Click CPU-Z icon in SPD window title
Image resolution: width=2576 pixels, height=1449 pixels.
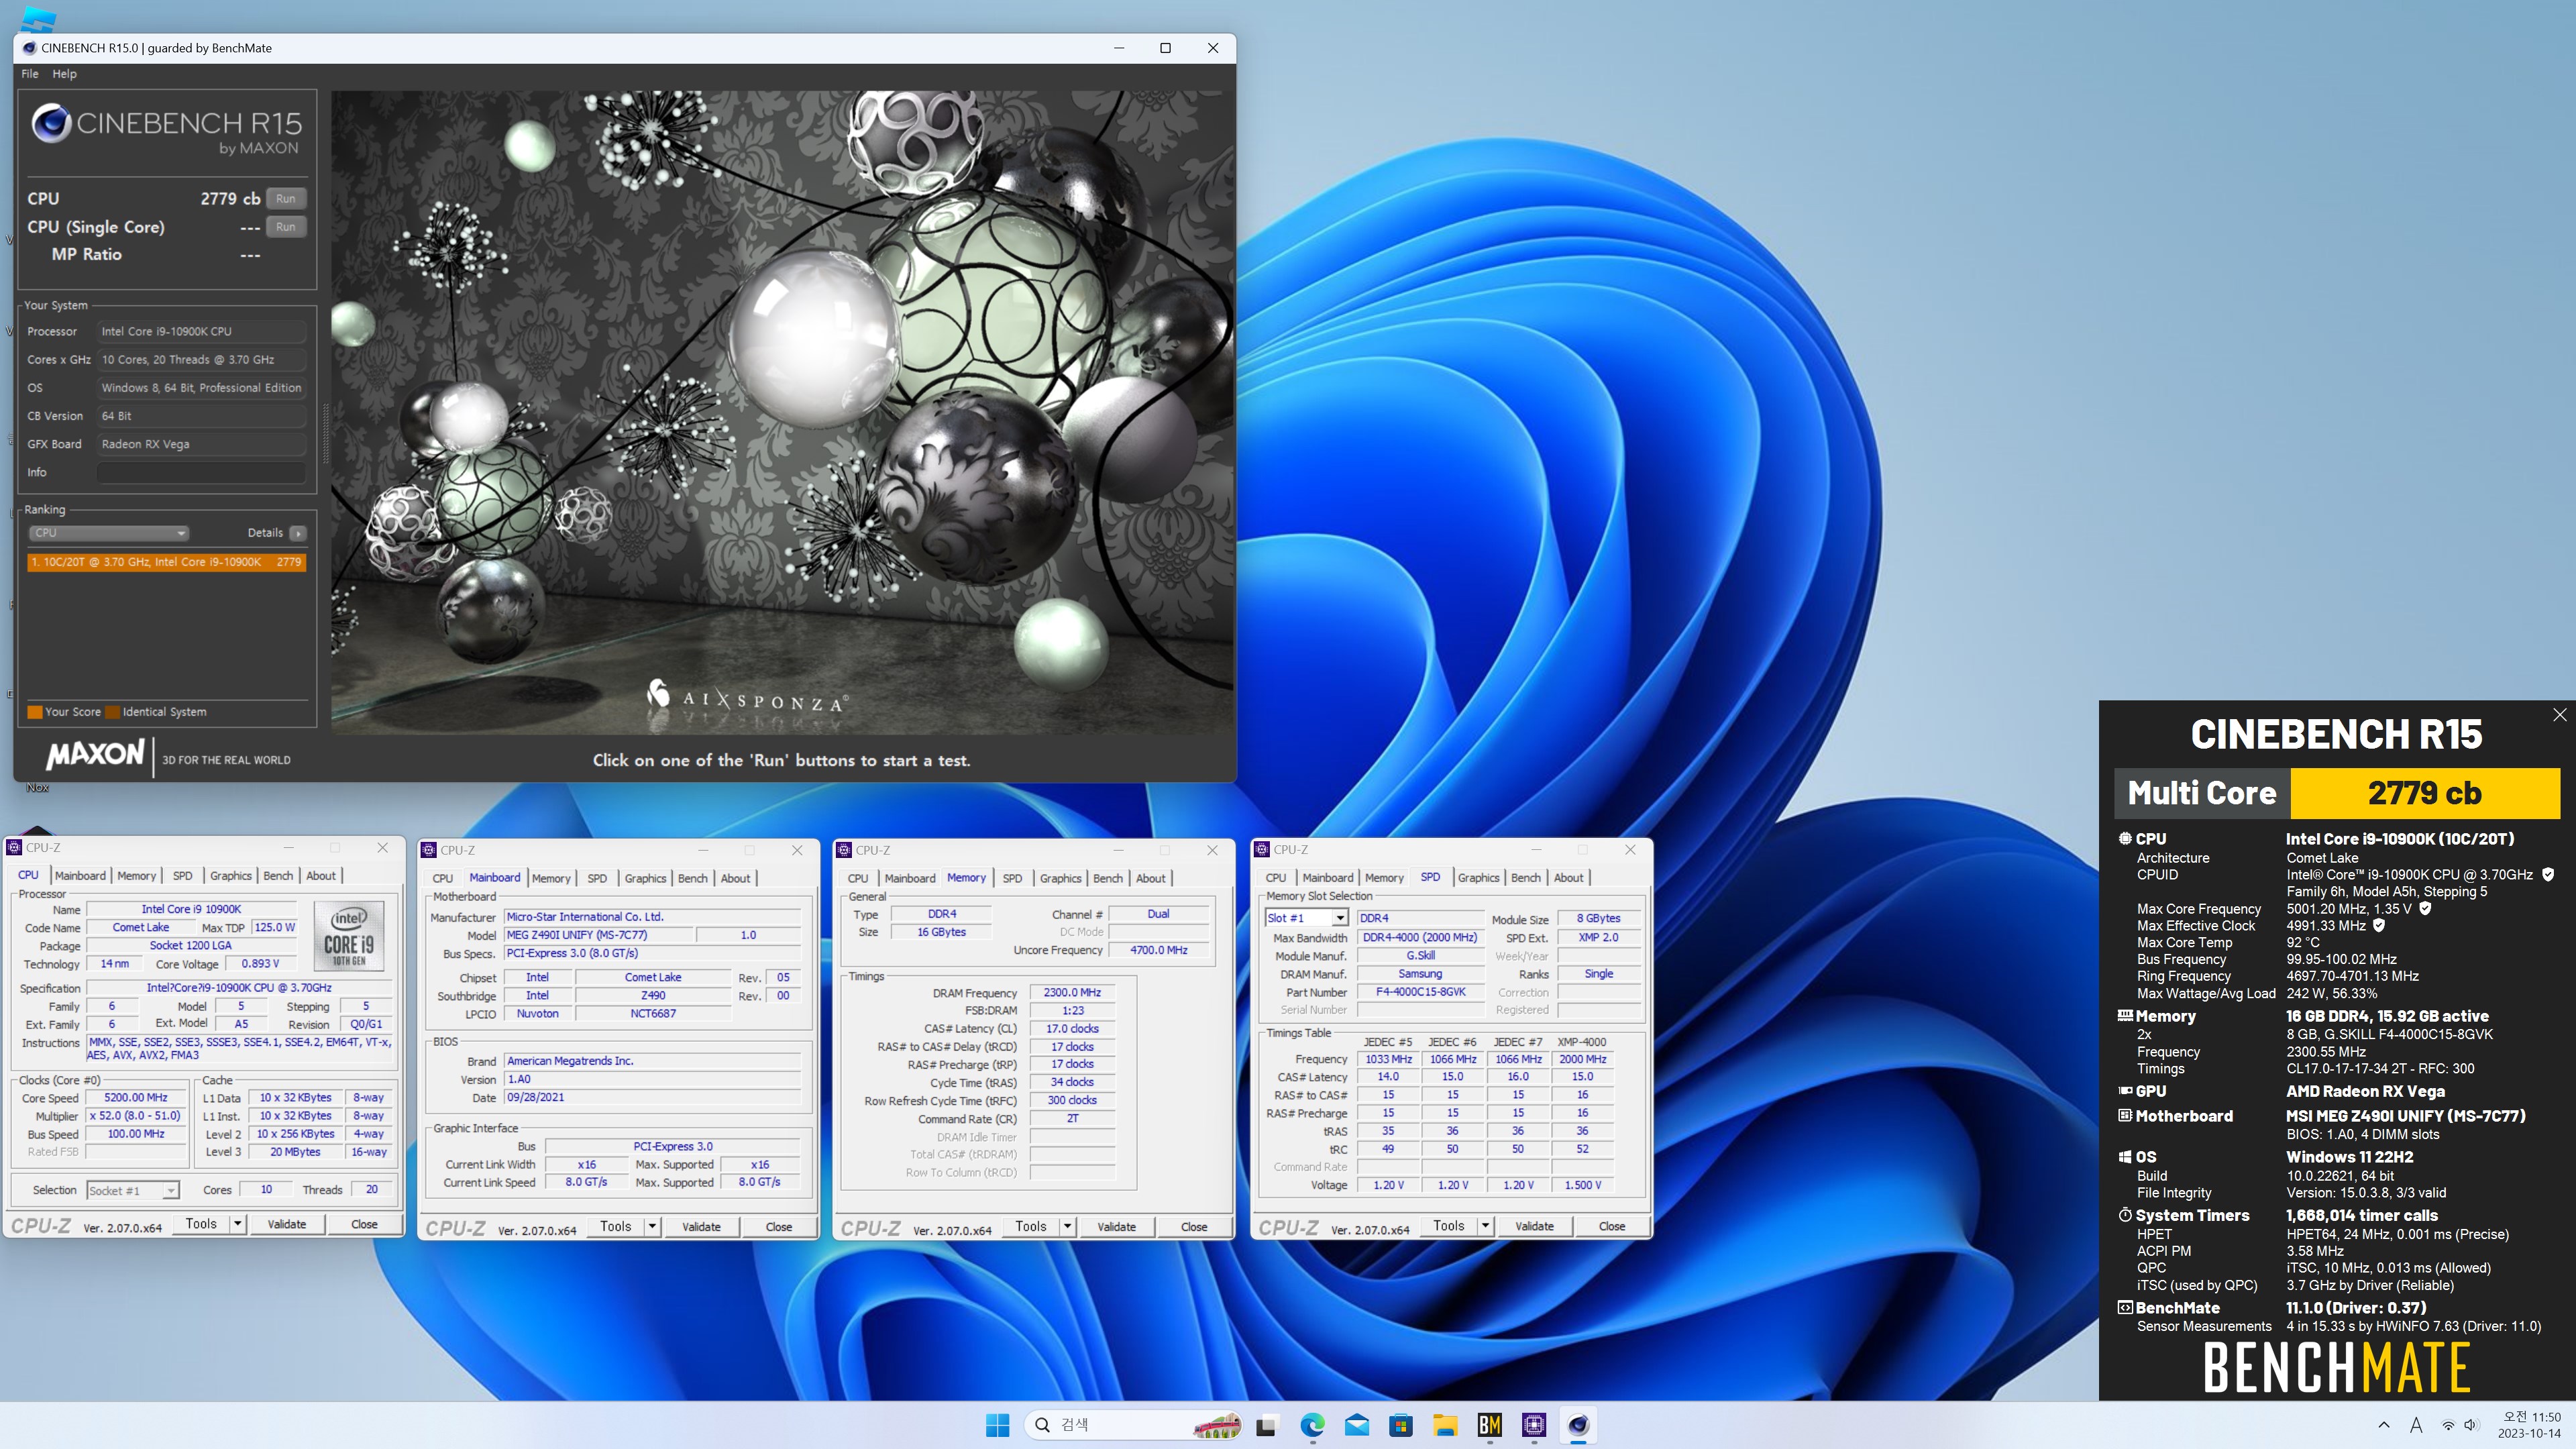[1262, 850]
